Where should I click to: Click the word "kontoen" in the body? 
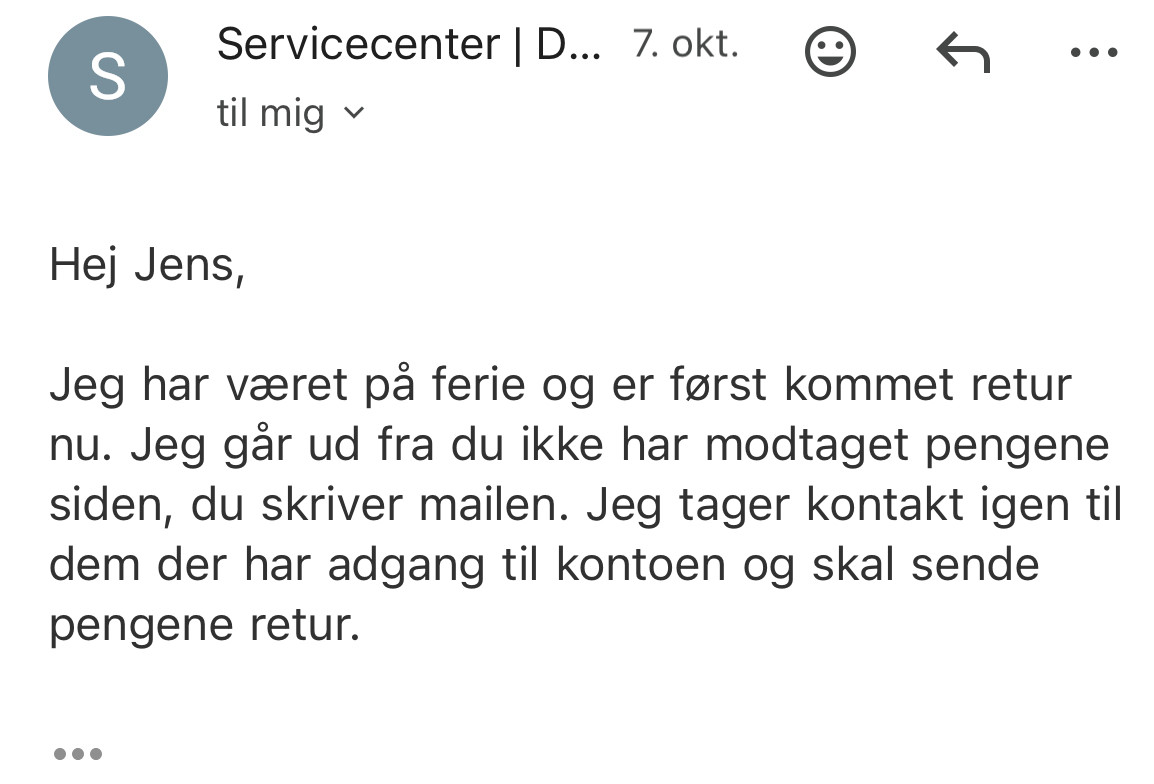(640, 565)
